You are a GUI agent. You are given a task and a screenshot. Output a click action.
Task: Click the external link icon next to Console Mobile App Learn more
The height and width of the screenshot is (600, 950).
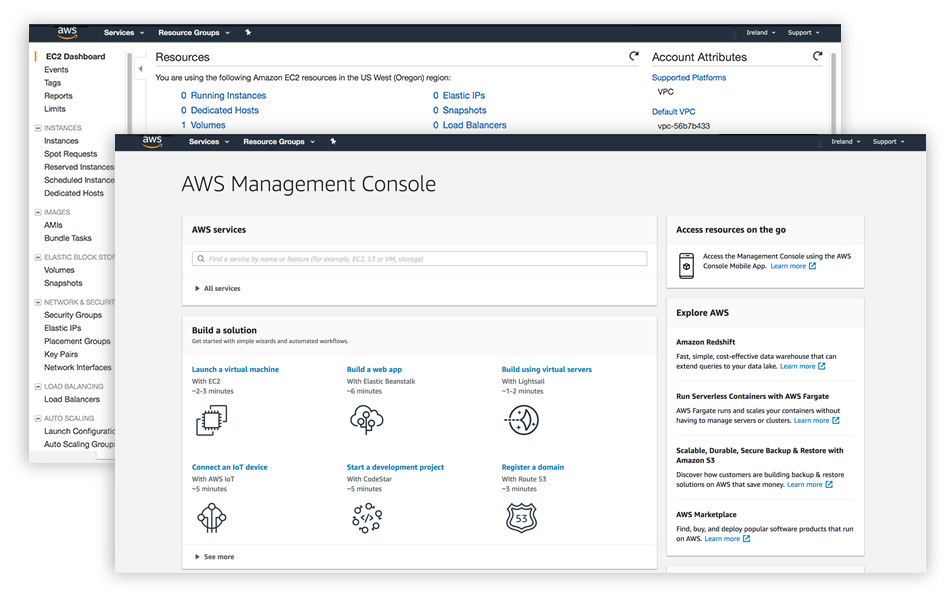click(x=812, y=266)
